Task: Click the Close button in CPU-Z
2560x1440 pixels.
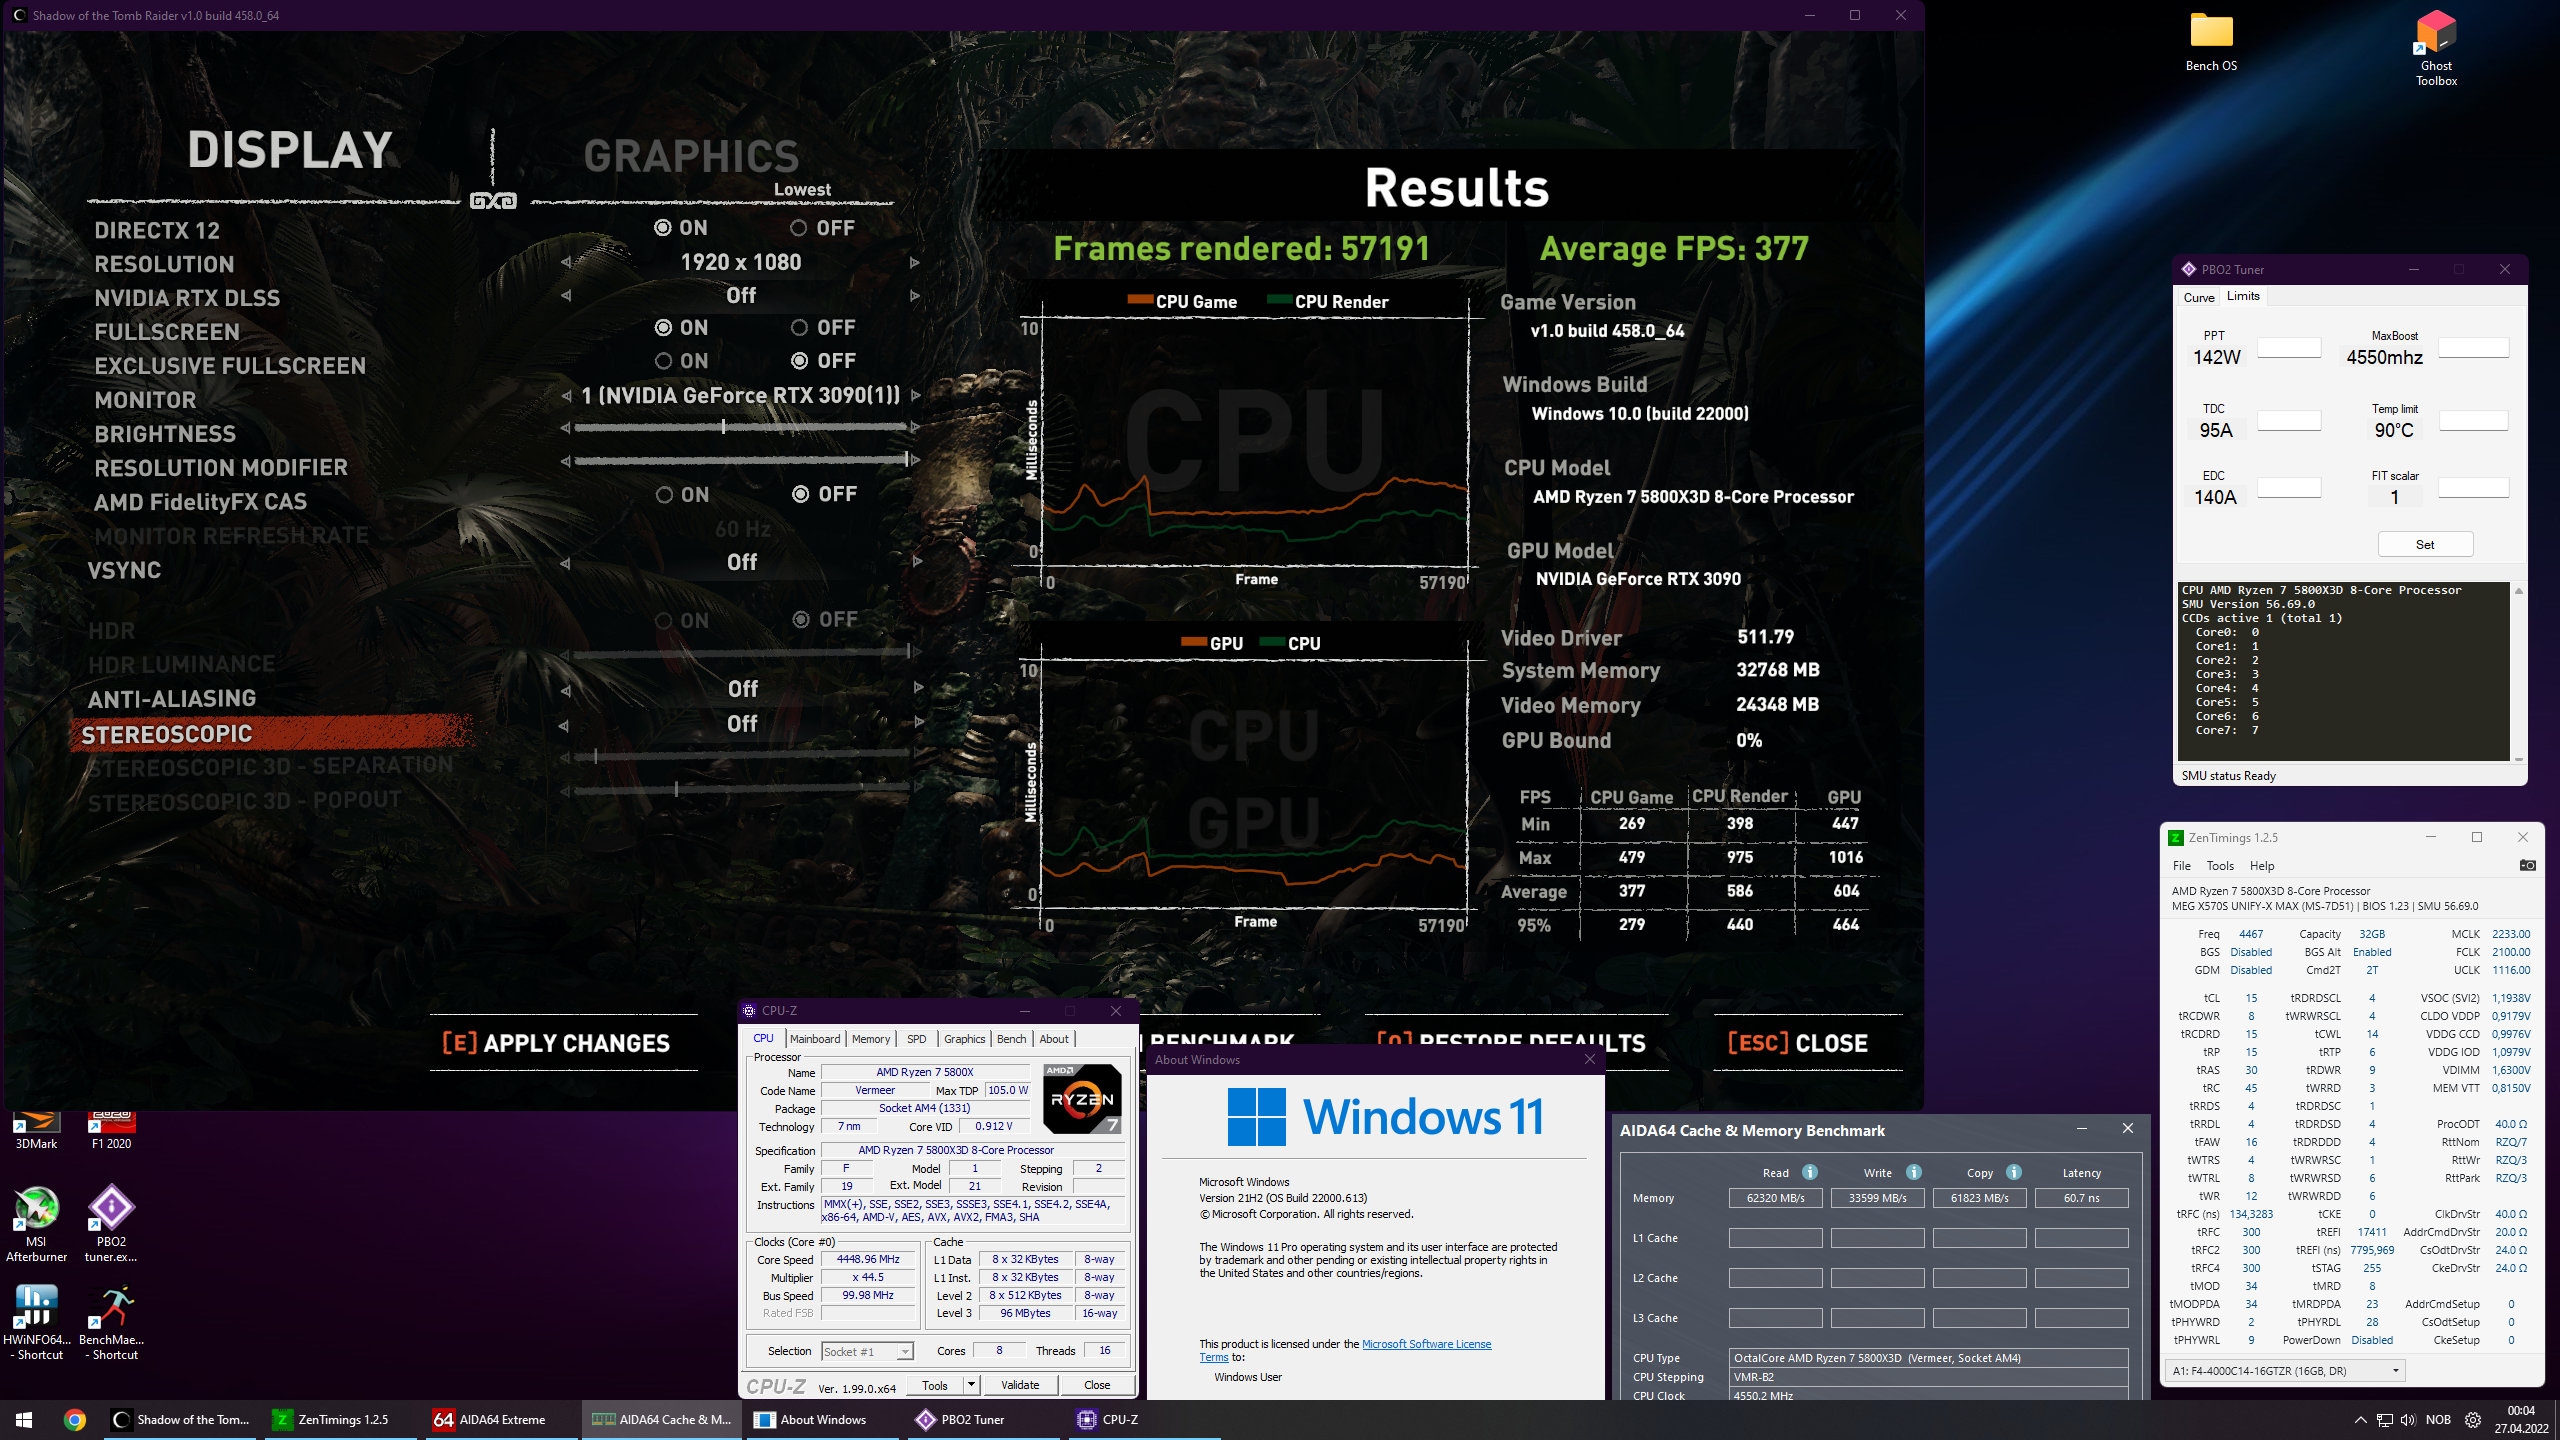Action: pos(1097,1385)
